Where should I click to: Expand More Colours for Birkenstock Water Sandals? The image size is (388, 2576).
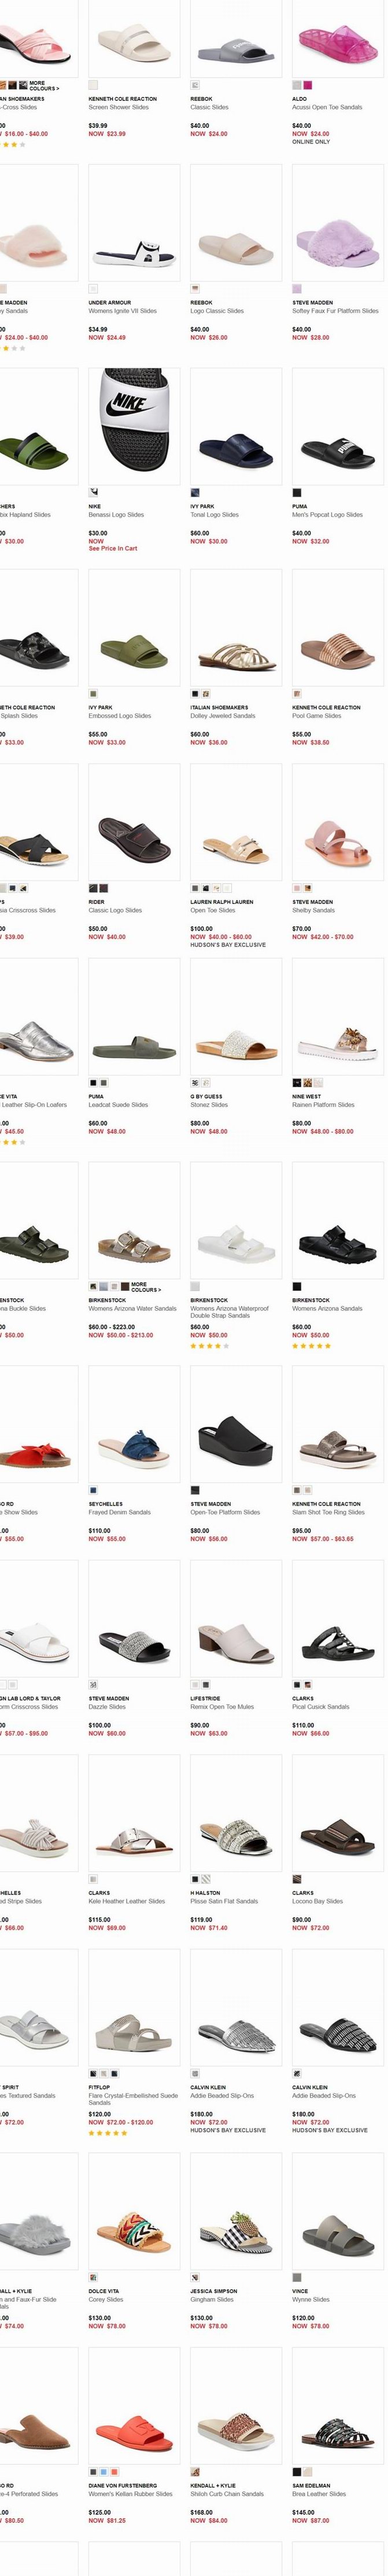pyautogui.click(x=145, y=1286)
